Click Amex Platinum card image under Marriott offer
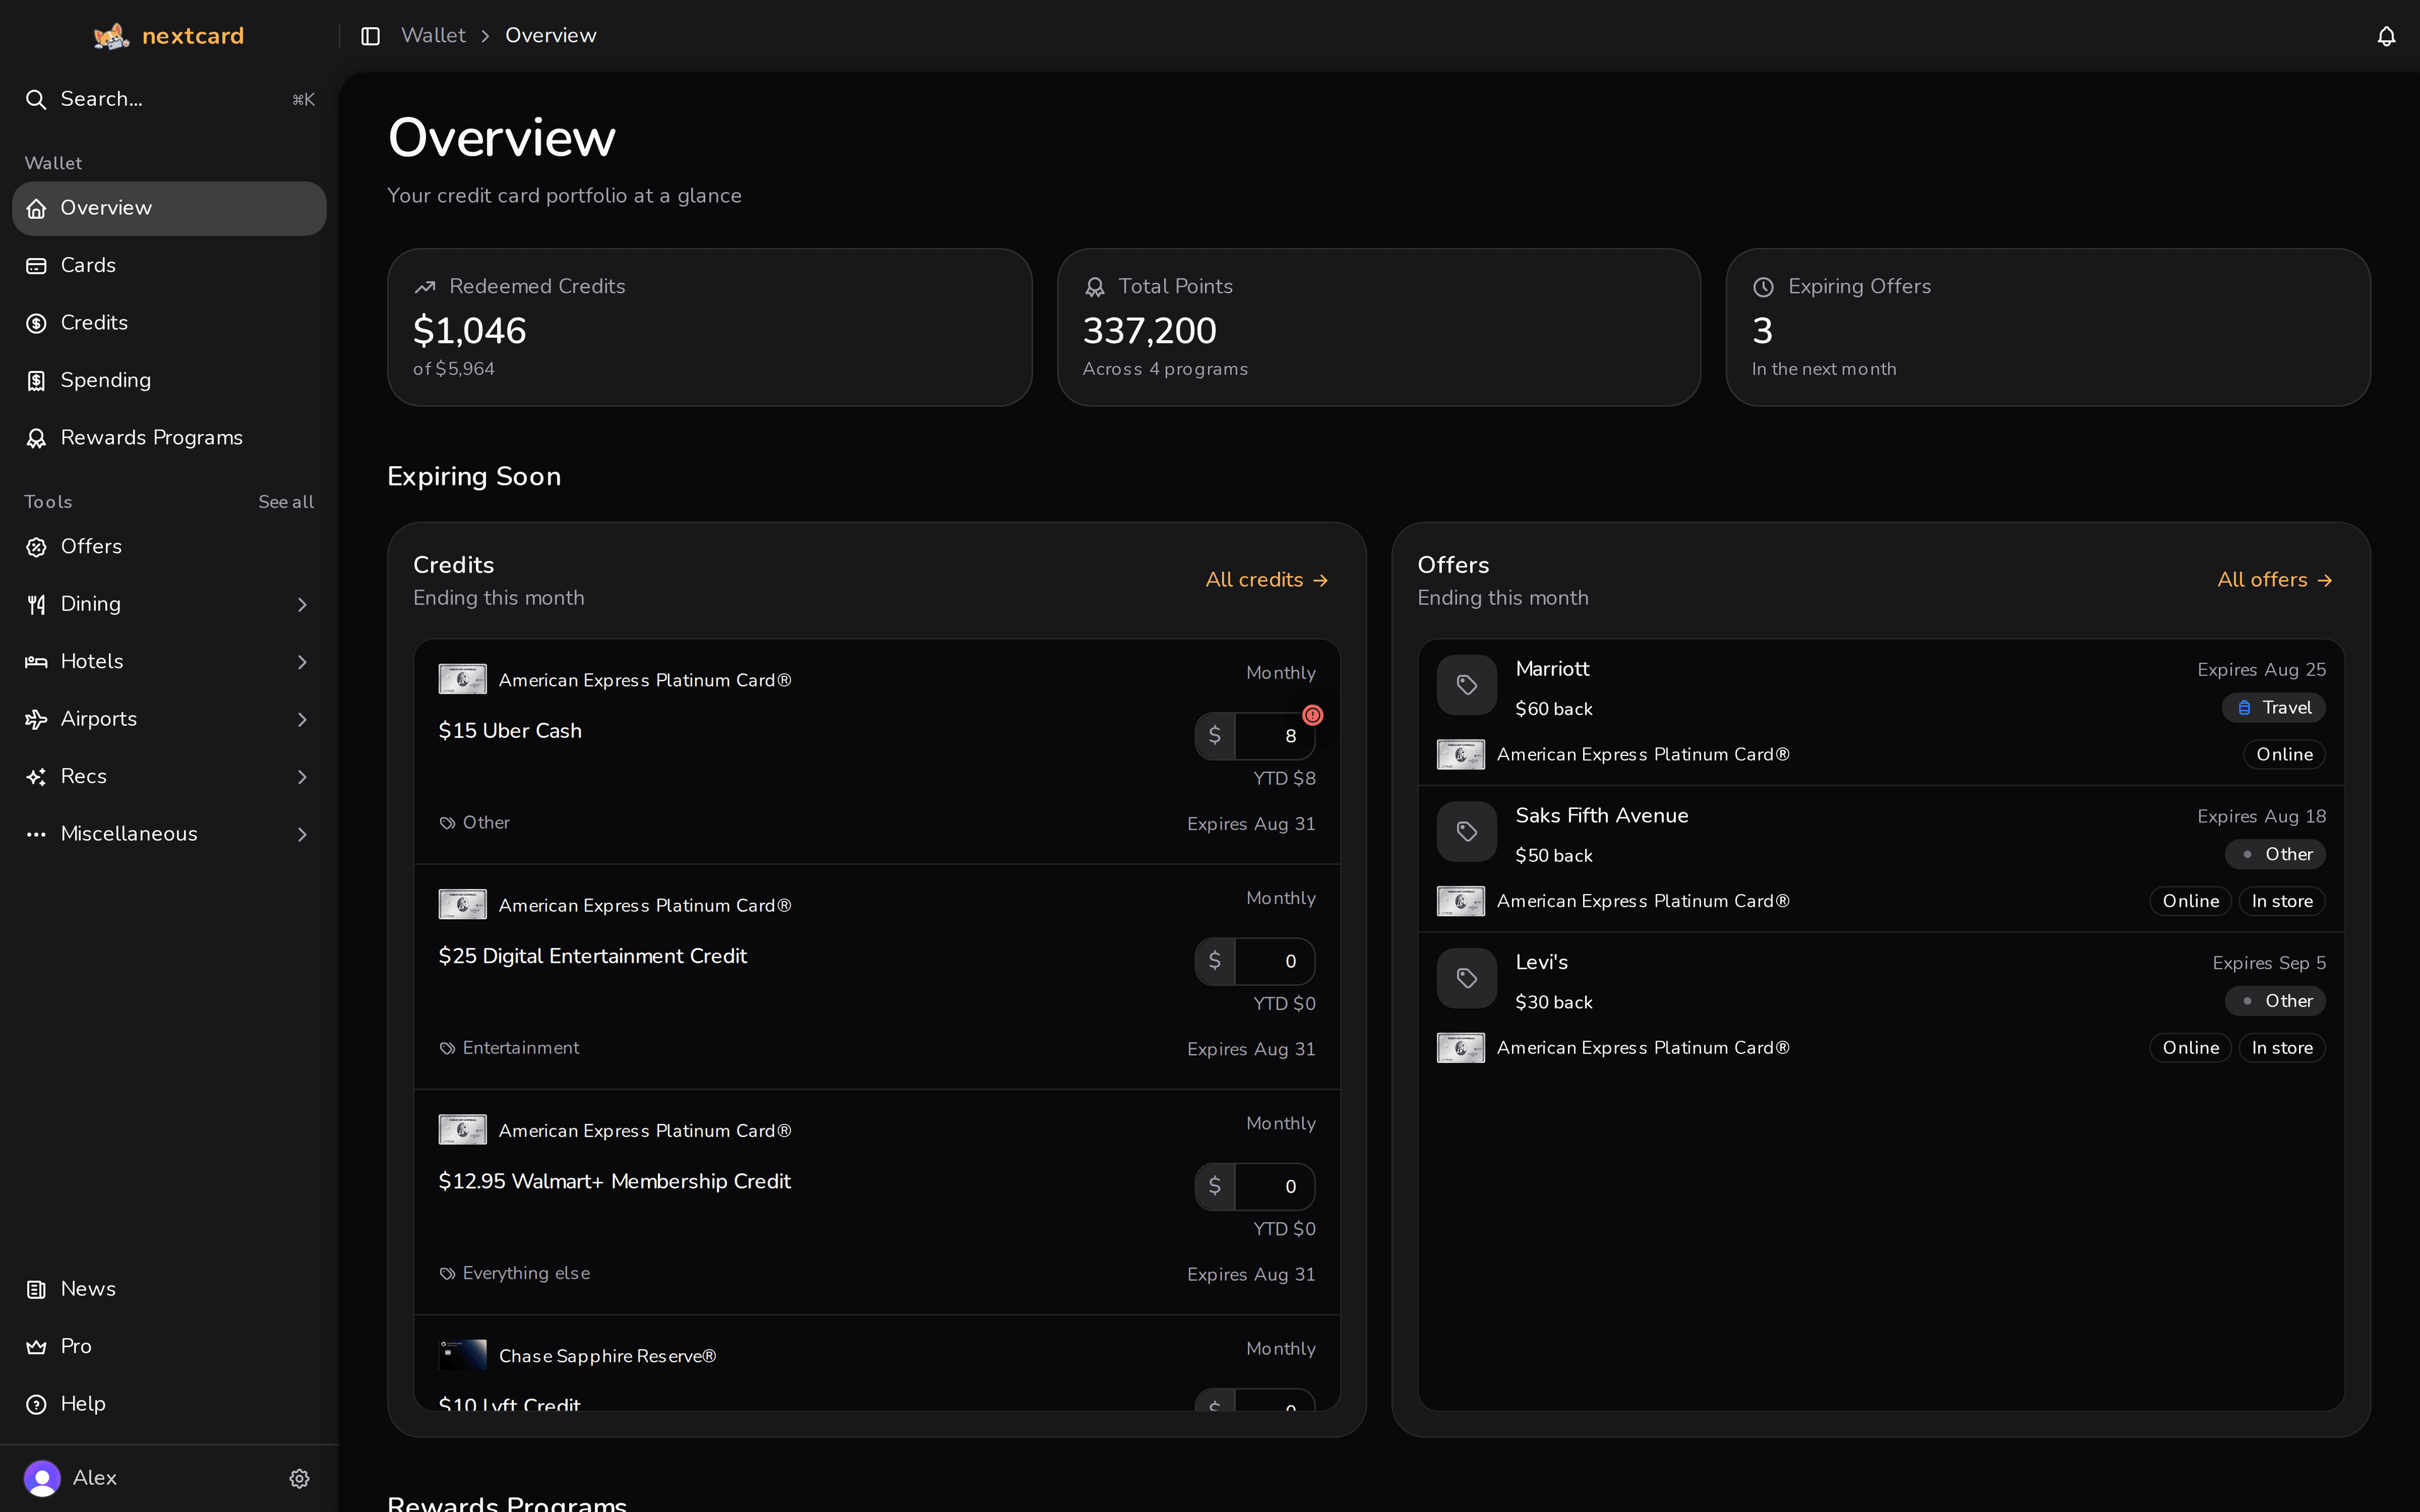This screenshot has width=2420, height=1512. click(1461, 754)
